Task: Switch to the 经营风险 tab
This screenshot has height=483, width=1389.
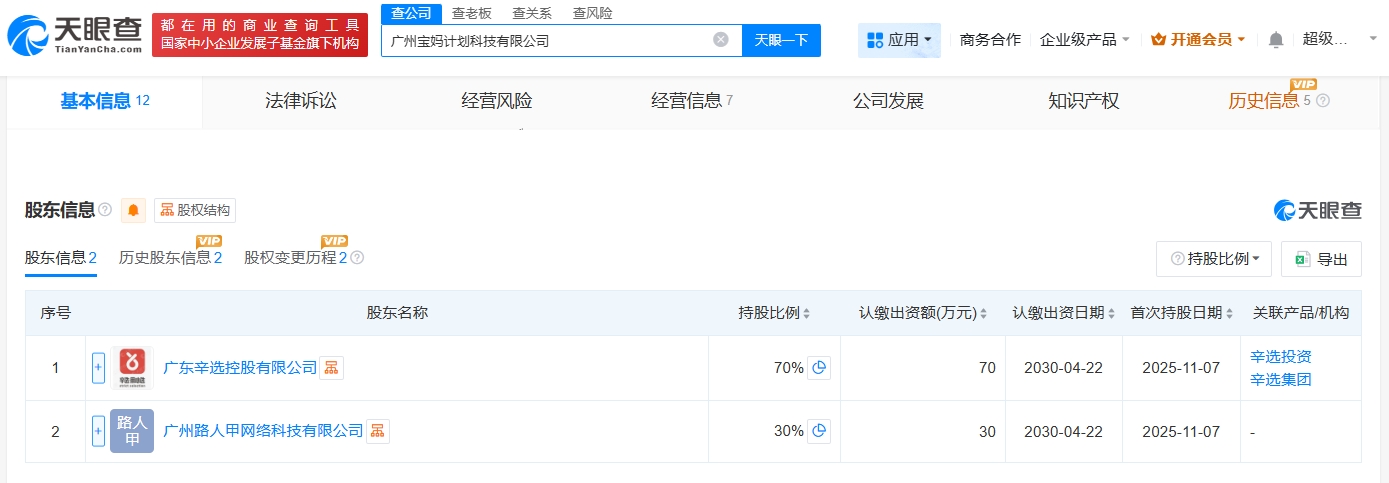Action: pyautogui.click(x=496, y=101)
